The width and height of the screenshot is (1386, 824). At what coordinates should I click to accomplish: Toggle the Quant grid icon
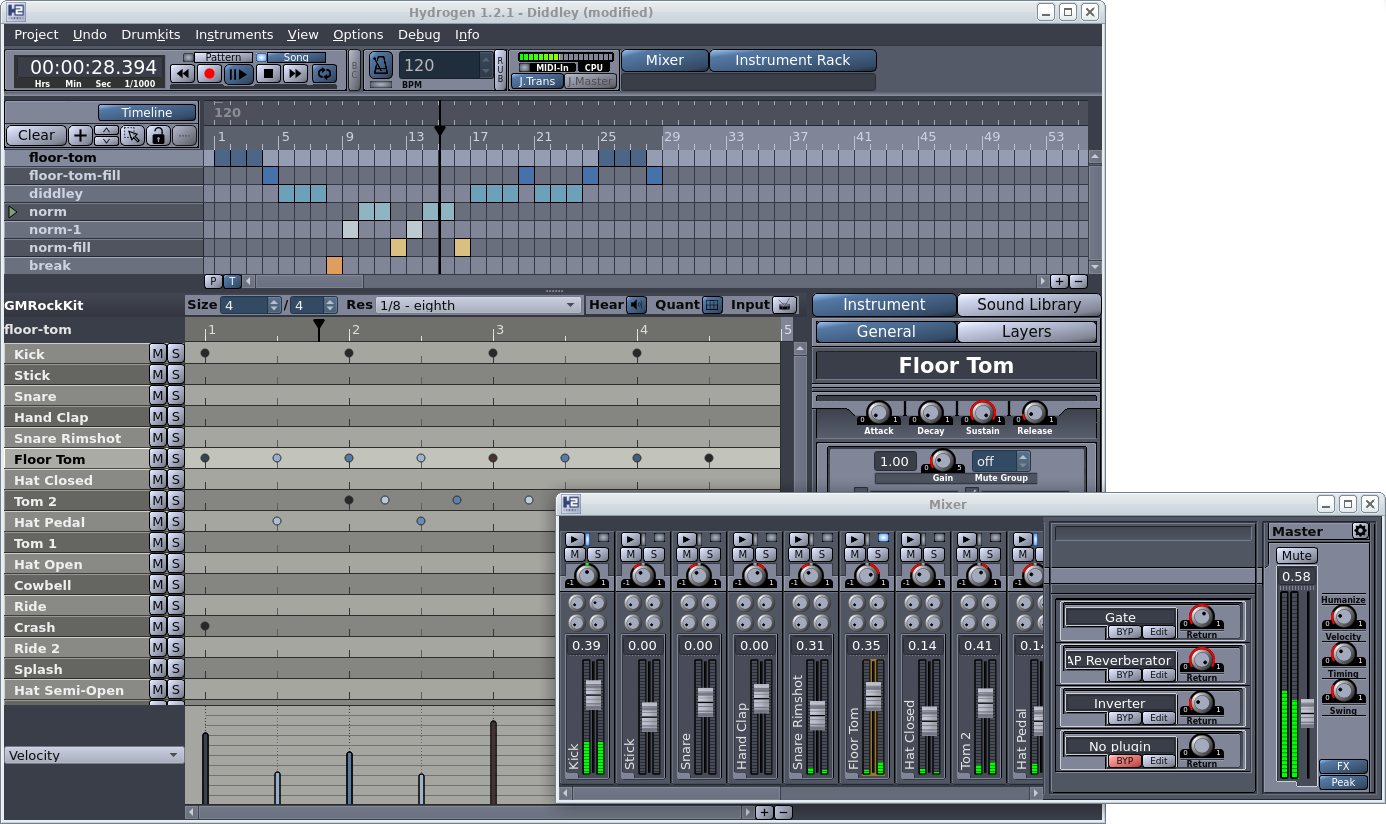tap(711, 305)
